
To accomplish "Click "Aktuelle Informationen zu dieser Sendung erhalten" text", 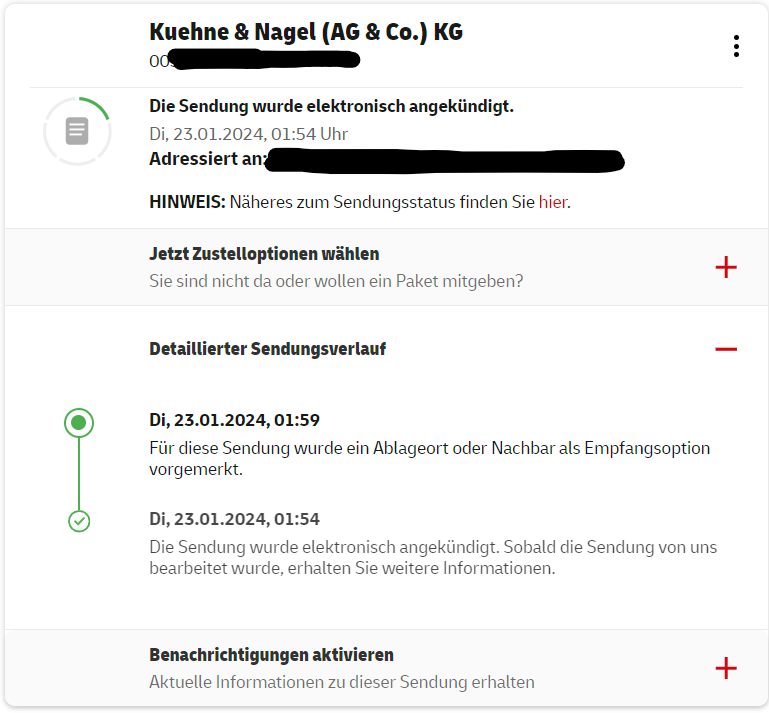I will [342, 682].
